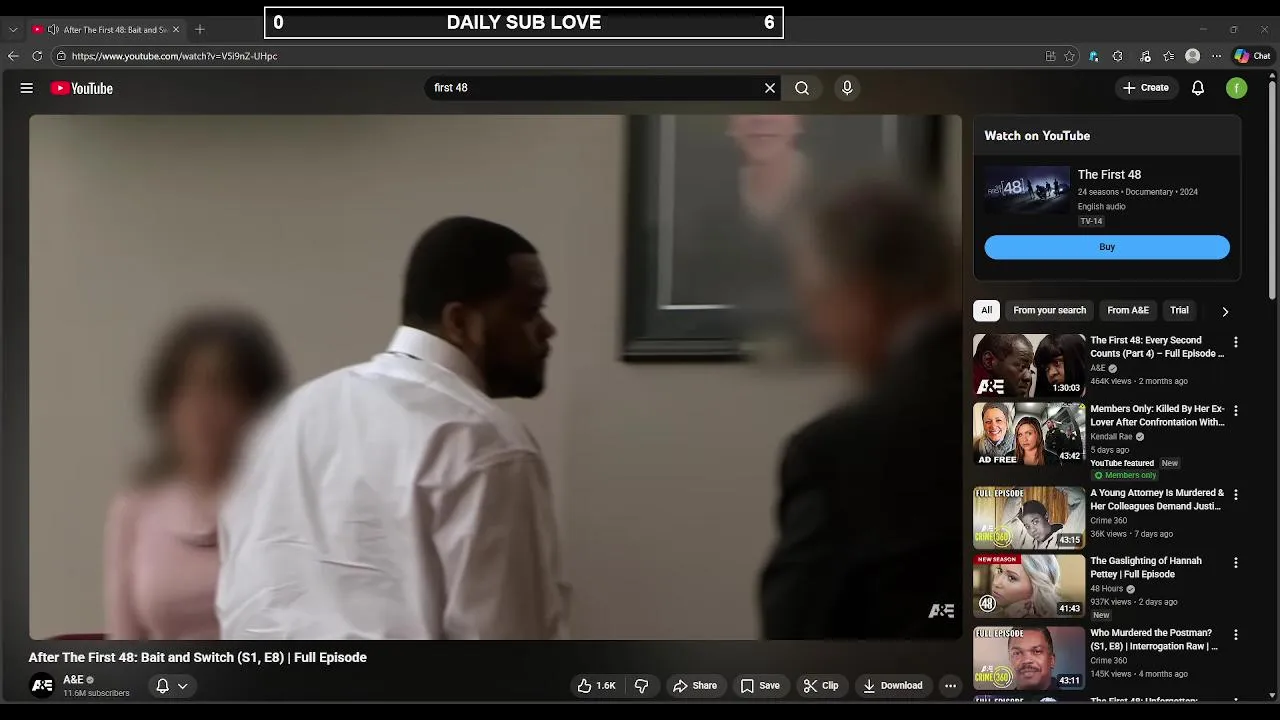Bookmark this page with star icon
This screenshot has height=720, width=1280.
pos(1069,56)
